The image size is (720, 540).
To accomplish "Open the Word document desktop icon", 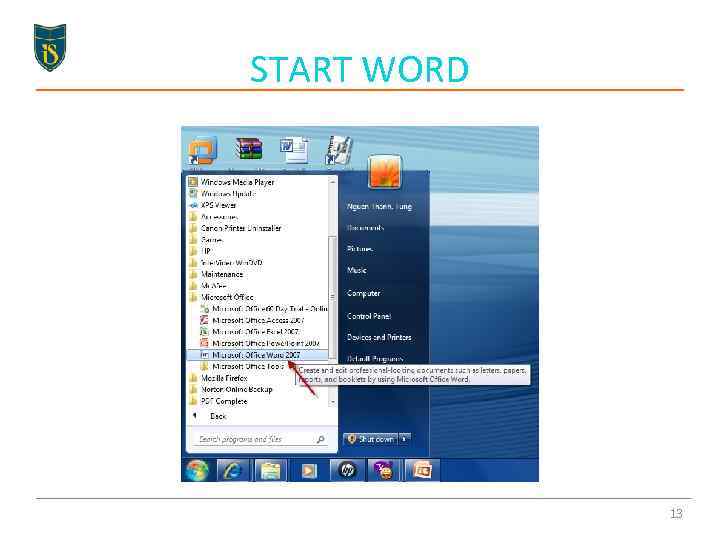I will (x=294, y=150).
